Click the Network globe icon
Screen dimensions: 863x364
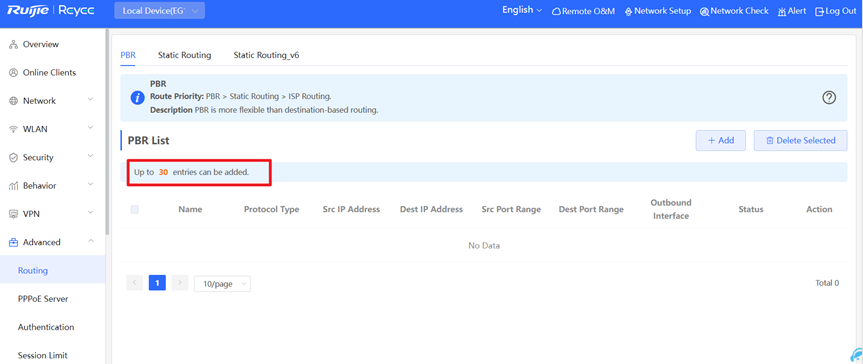[x=14, y=101]
